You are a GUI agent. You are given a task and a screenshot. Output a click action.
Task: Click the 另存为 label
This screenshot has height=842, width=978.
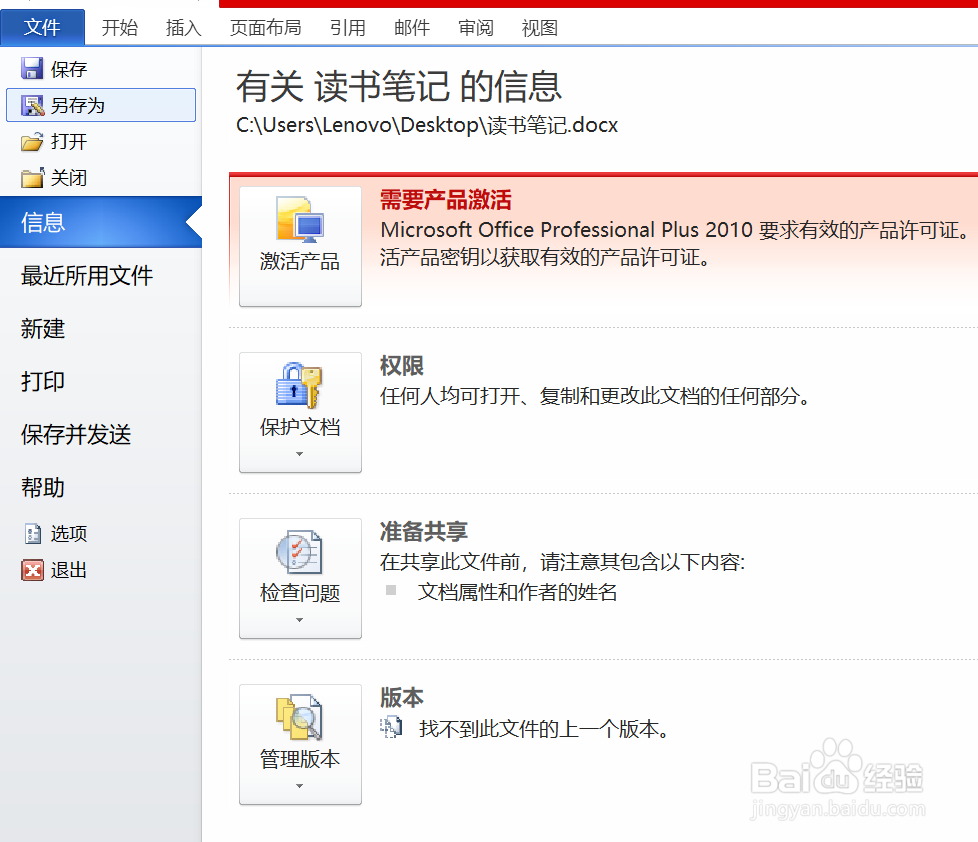tap(78, 105)
